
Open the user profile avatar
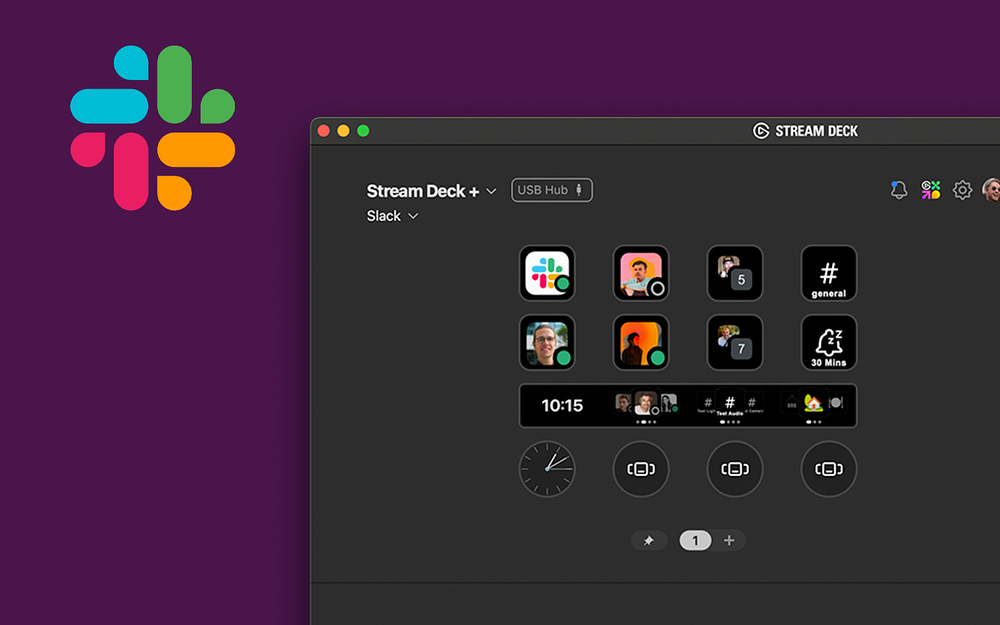(x=991, y=189)
